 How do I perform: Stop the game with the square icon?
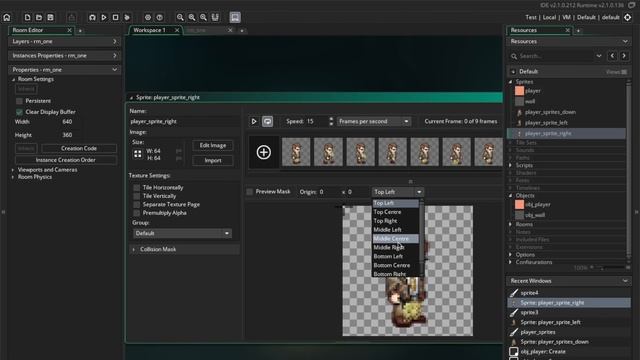(x=116, y=18)
